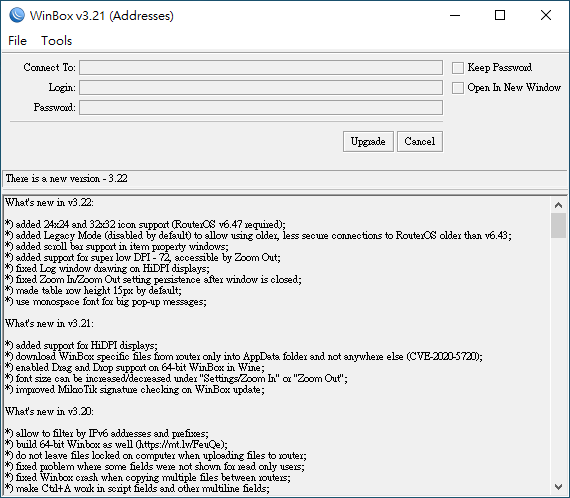
Task: Grab the changelog scrollbar thumb
Action: tap(558, 225)
